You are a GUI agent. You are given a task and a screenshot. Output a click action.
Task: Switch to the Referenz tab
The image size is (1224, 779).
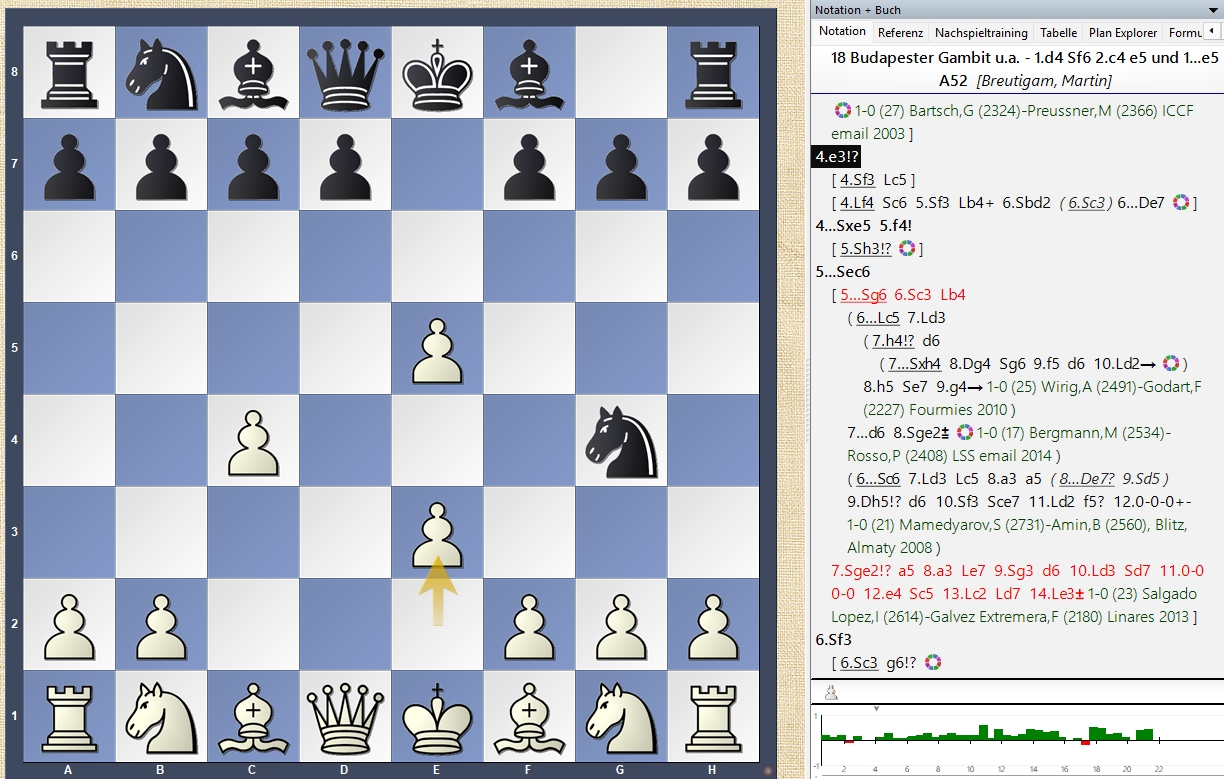point(900,33)
